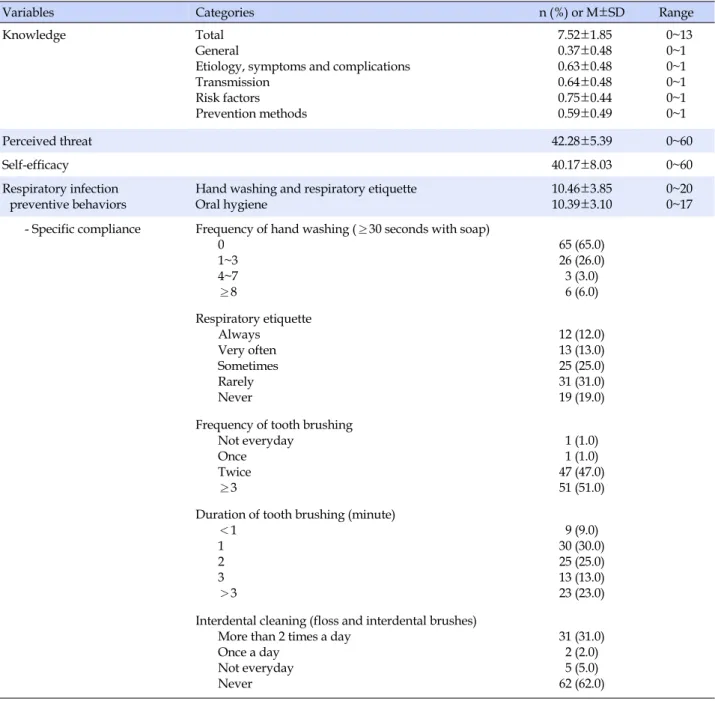Select the value 19 (19.0)
This screenshot has height=701, width=715.
[x=581, y=398]
